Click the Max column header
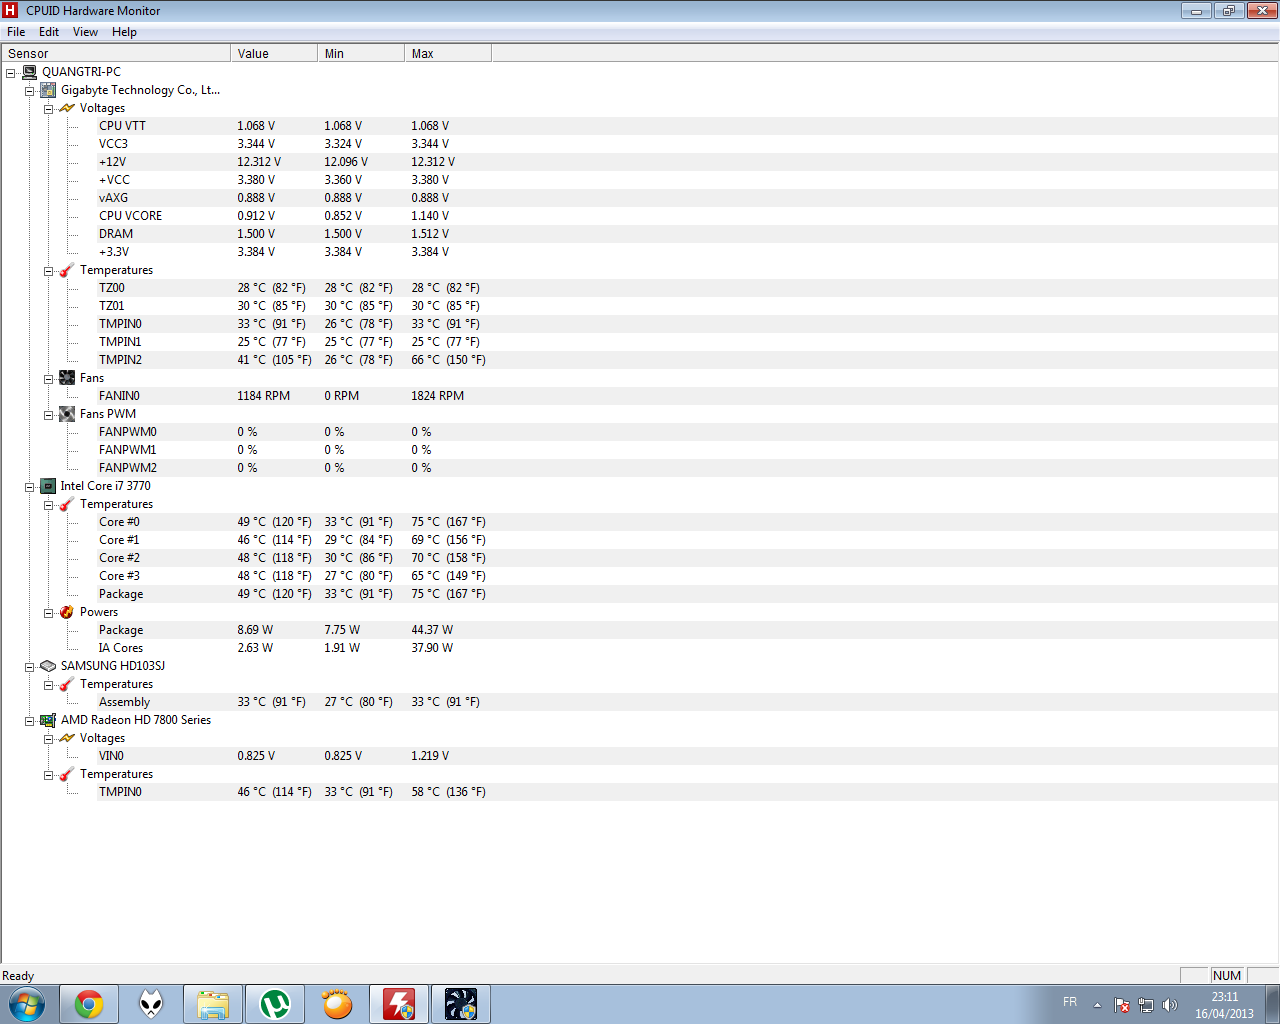 (x=448, y=54)
